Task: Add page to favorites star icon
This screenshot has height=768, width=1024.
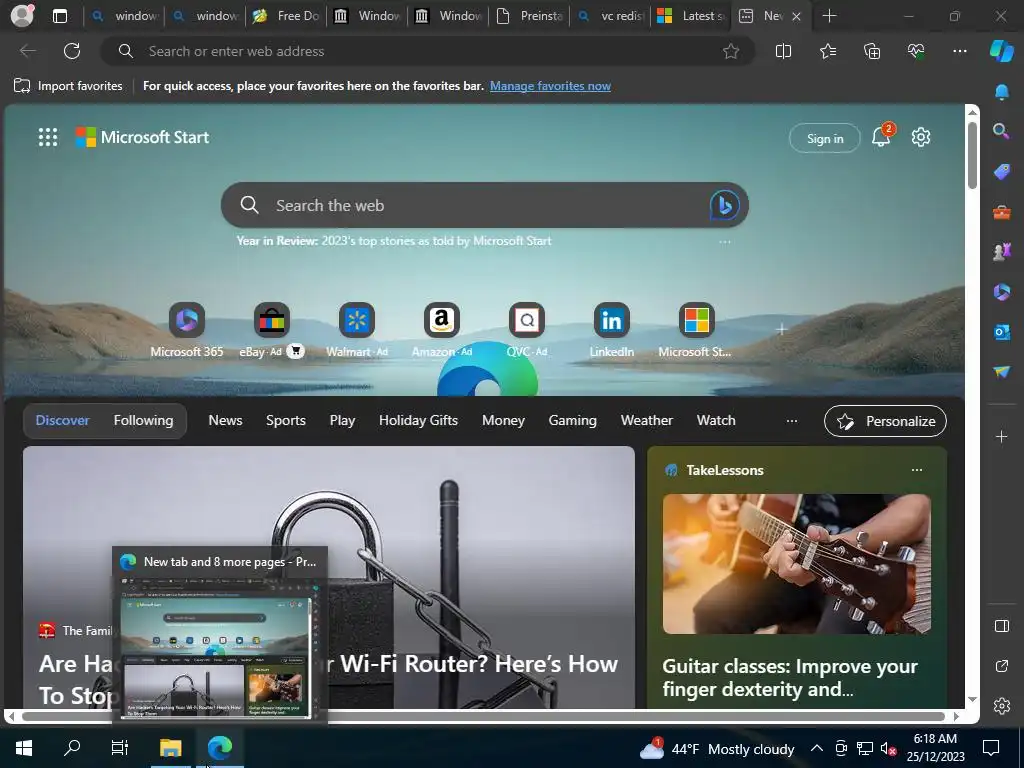Action: [731, 51]
